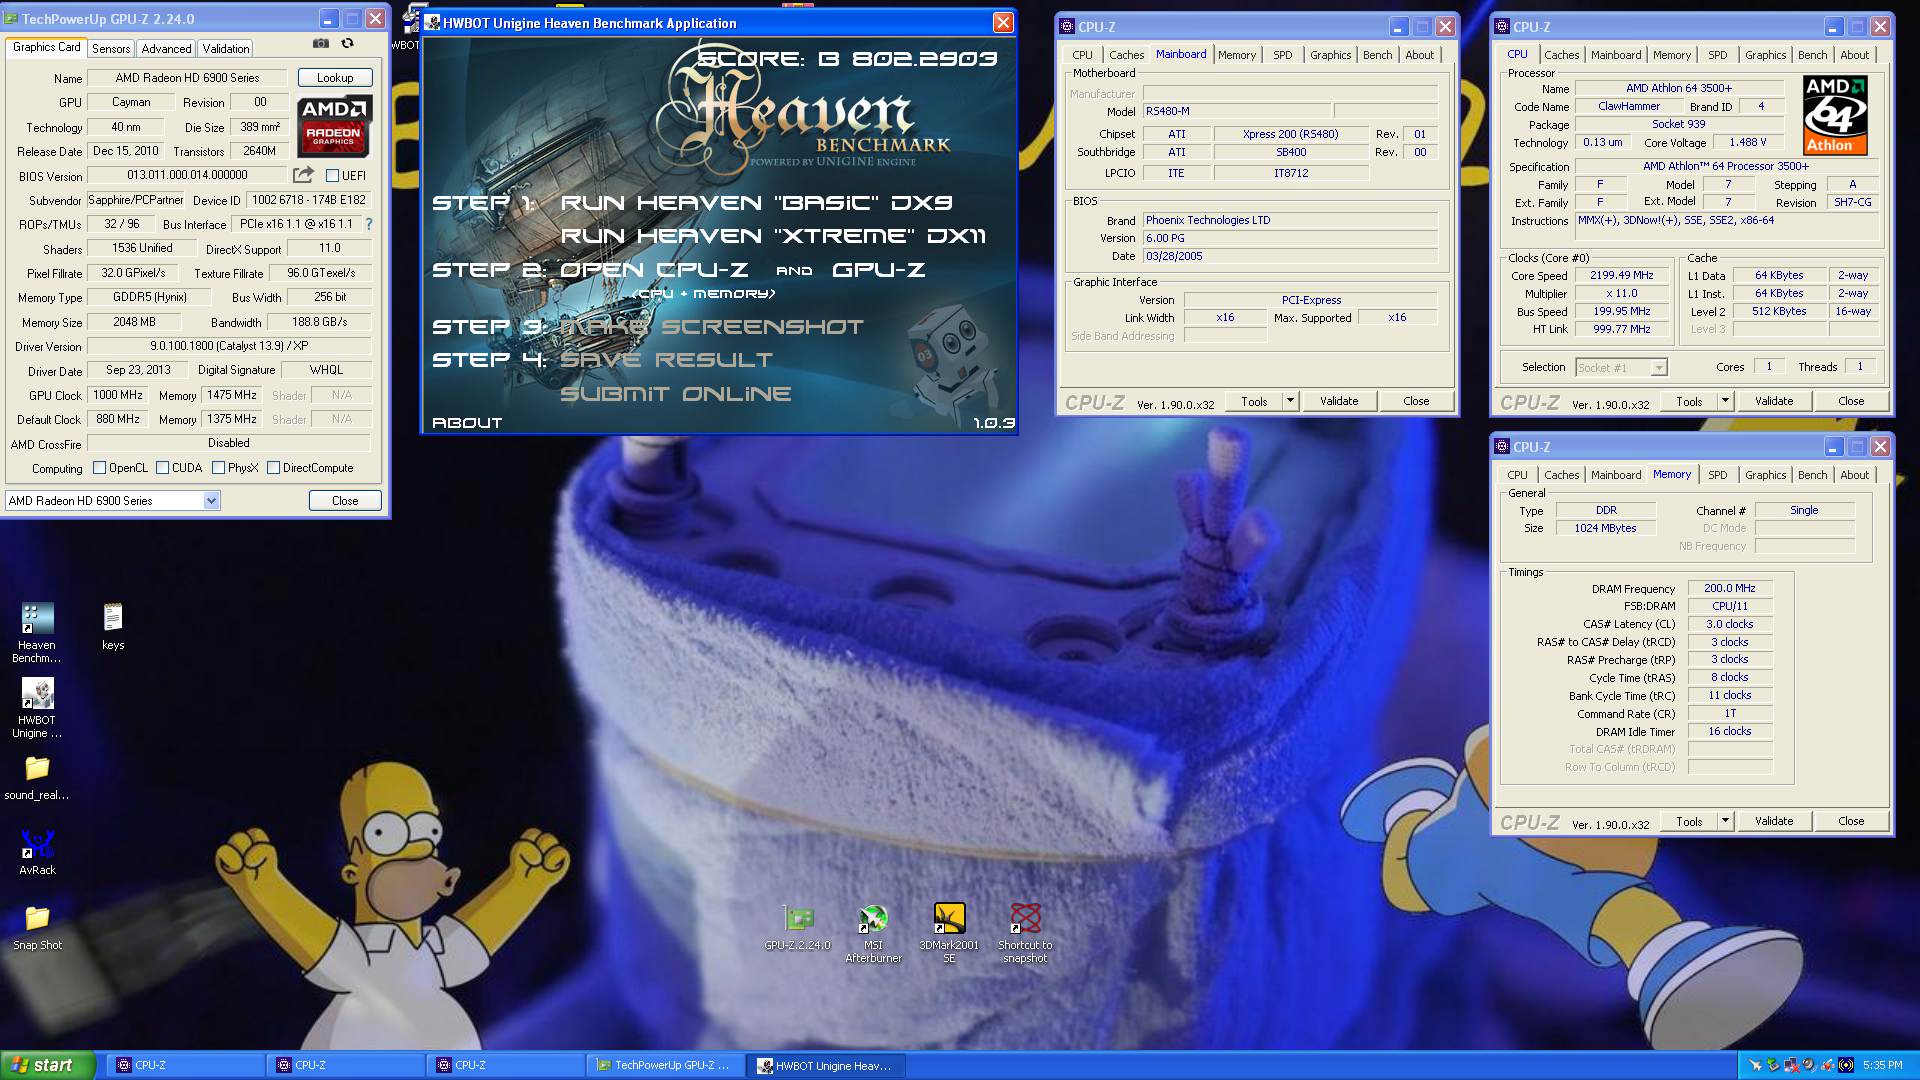This screenshot has height=1080, width=1920.
Task: Click Validate in the Mainboard CPU-Z window
Action: coord(1339,401)
